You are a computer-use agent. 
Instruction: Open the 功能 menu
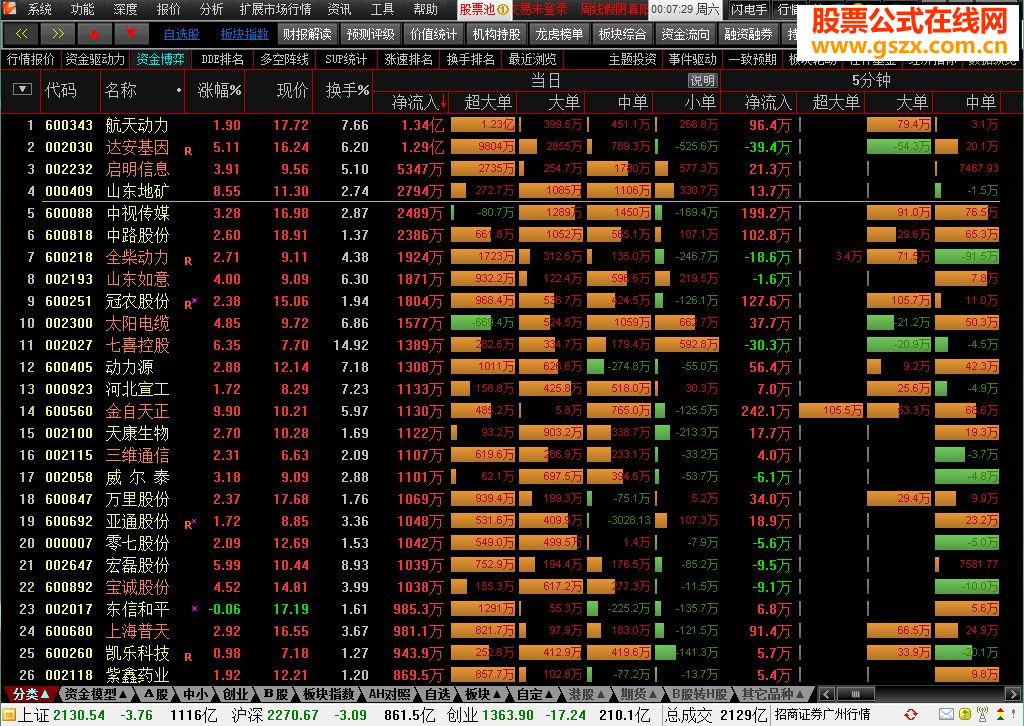pyautogui.click(x=82, y=9)
